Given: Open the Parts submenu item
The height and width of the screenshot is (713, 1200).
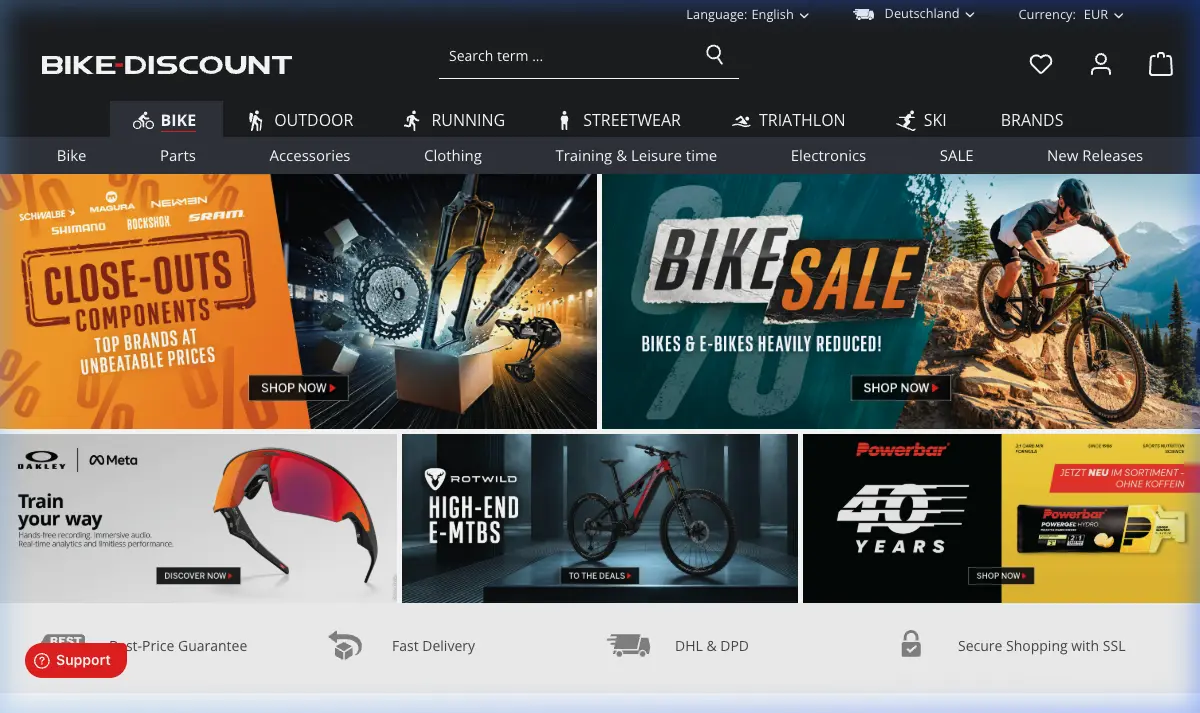Looking at the screenshot, I should tap(178, 156).
